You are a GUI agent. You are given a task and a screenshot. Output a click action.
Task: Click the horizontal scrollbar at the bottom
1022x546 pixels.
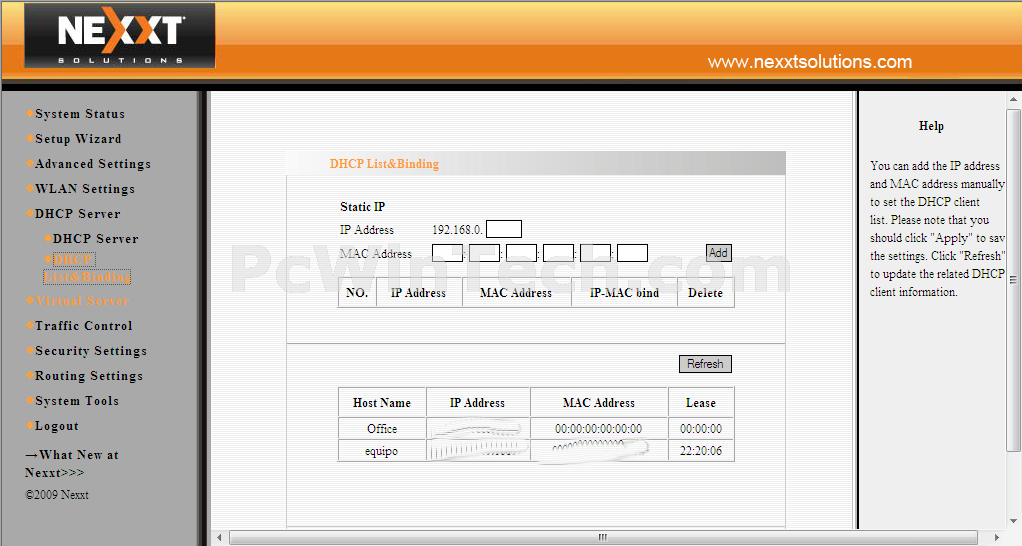click(600, 538)
